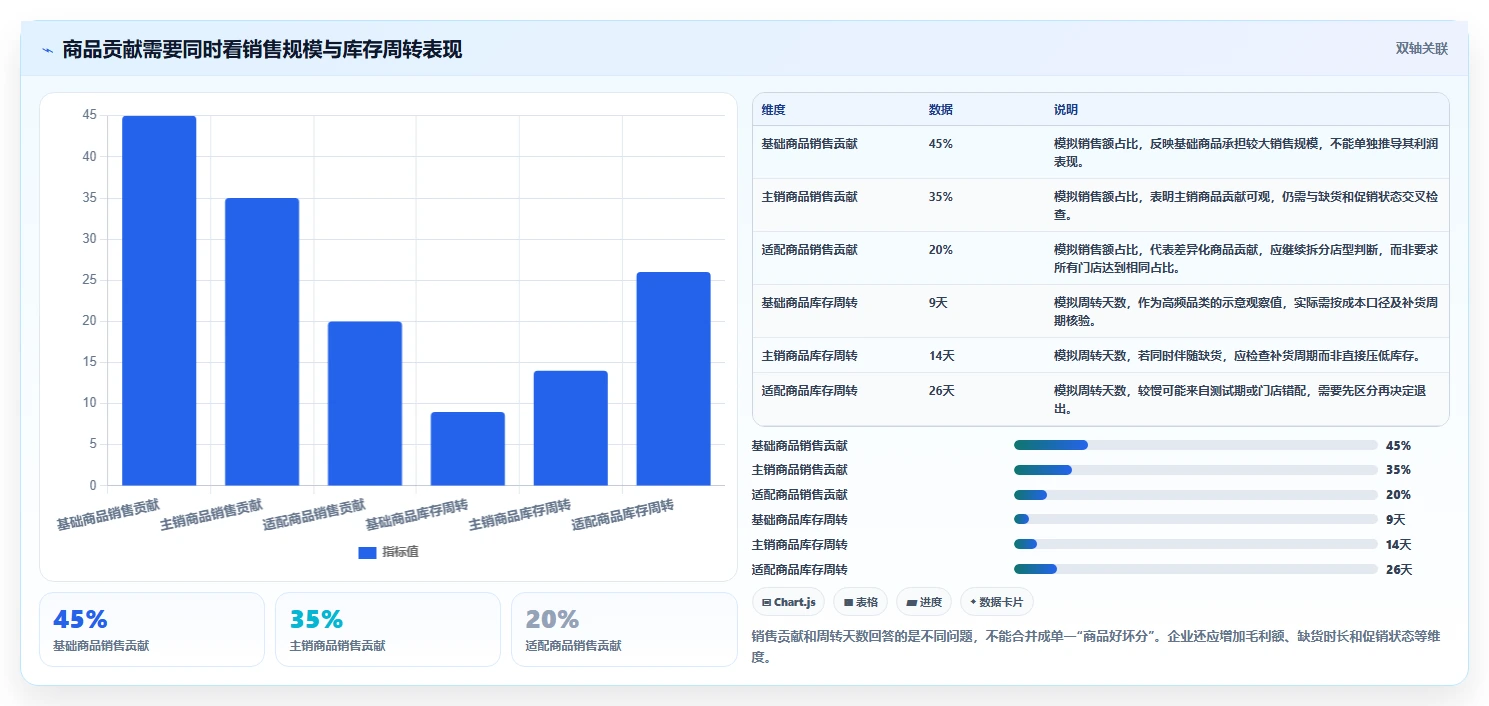This screenshot has width=1489, height=706.
Task: Click the page title 商品贡献需要同时看销售规模与库存周转表现
Action: (262, 50)
